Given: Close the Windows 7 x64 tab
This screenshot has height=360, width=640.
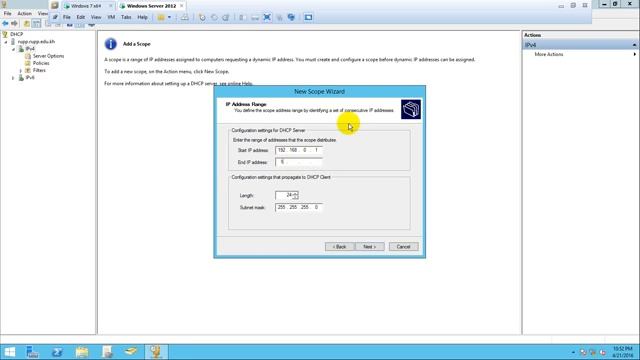Looking at the screenshot, I should tap(111, 6).
